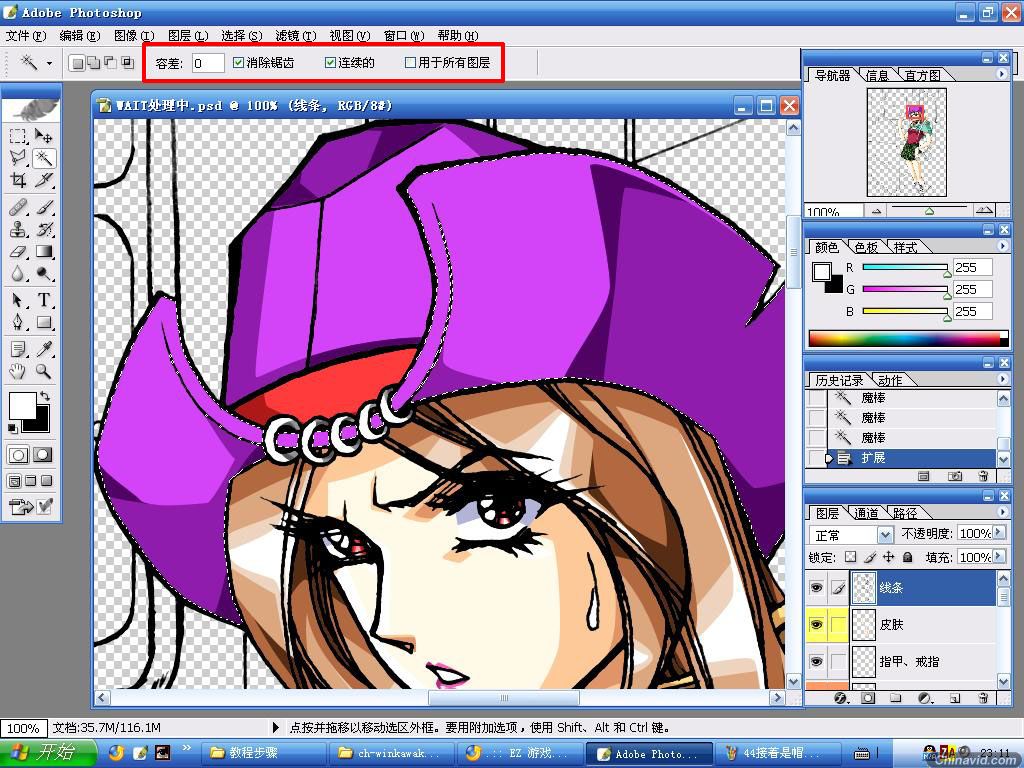Select the Rectangle shape tool
Image resolution: width=1024 pixels, height=768 pixels.
(x=44, y=322)
